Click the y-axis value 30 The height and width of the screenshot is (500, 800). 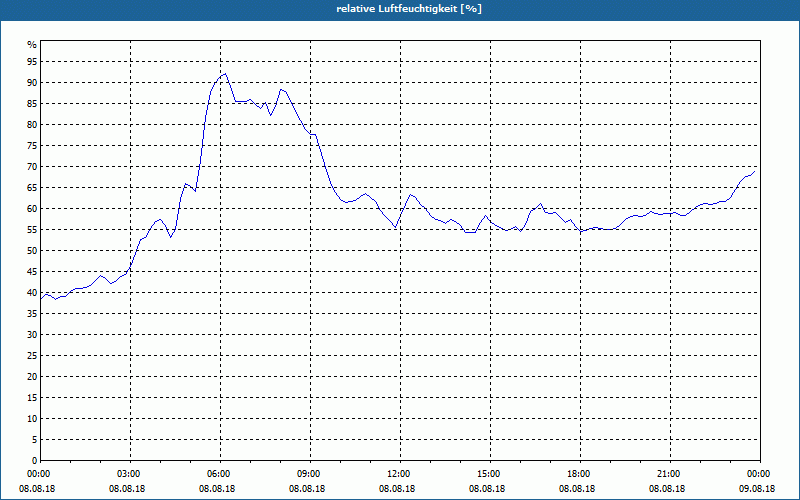(x=32, y=335)
